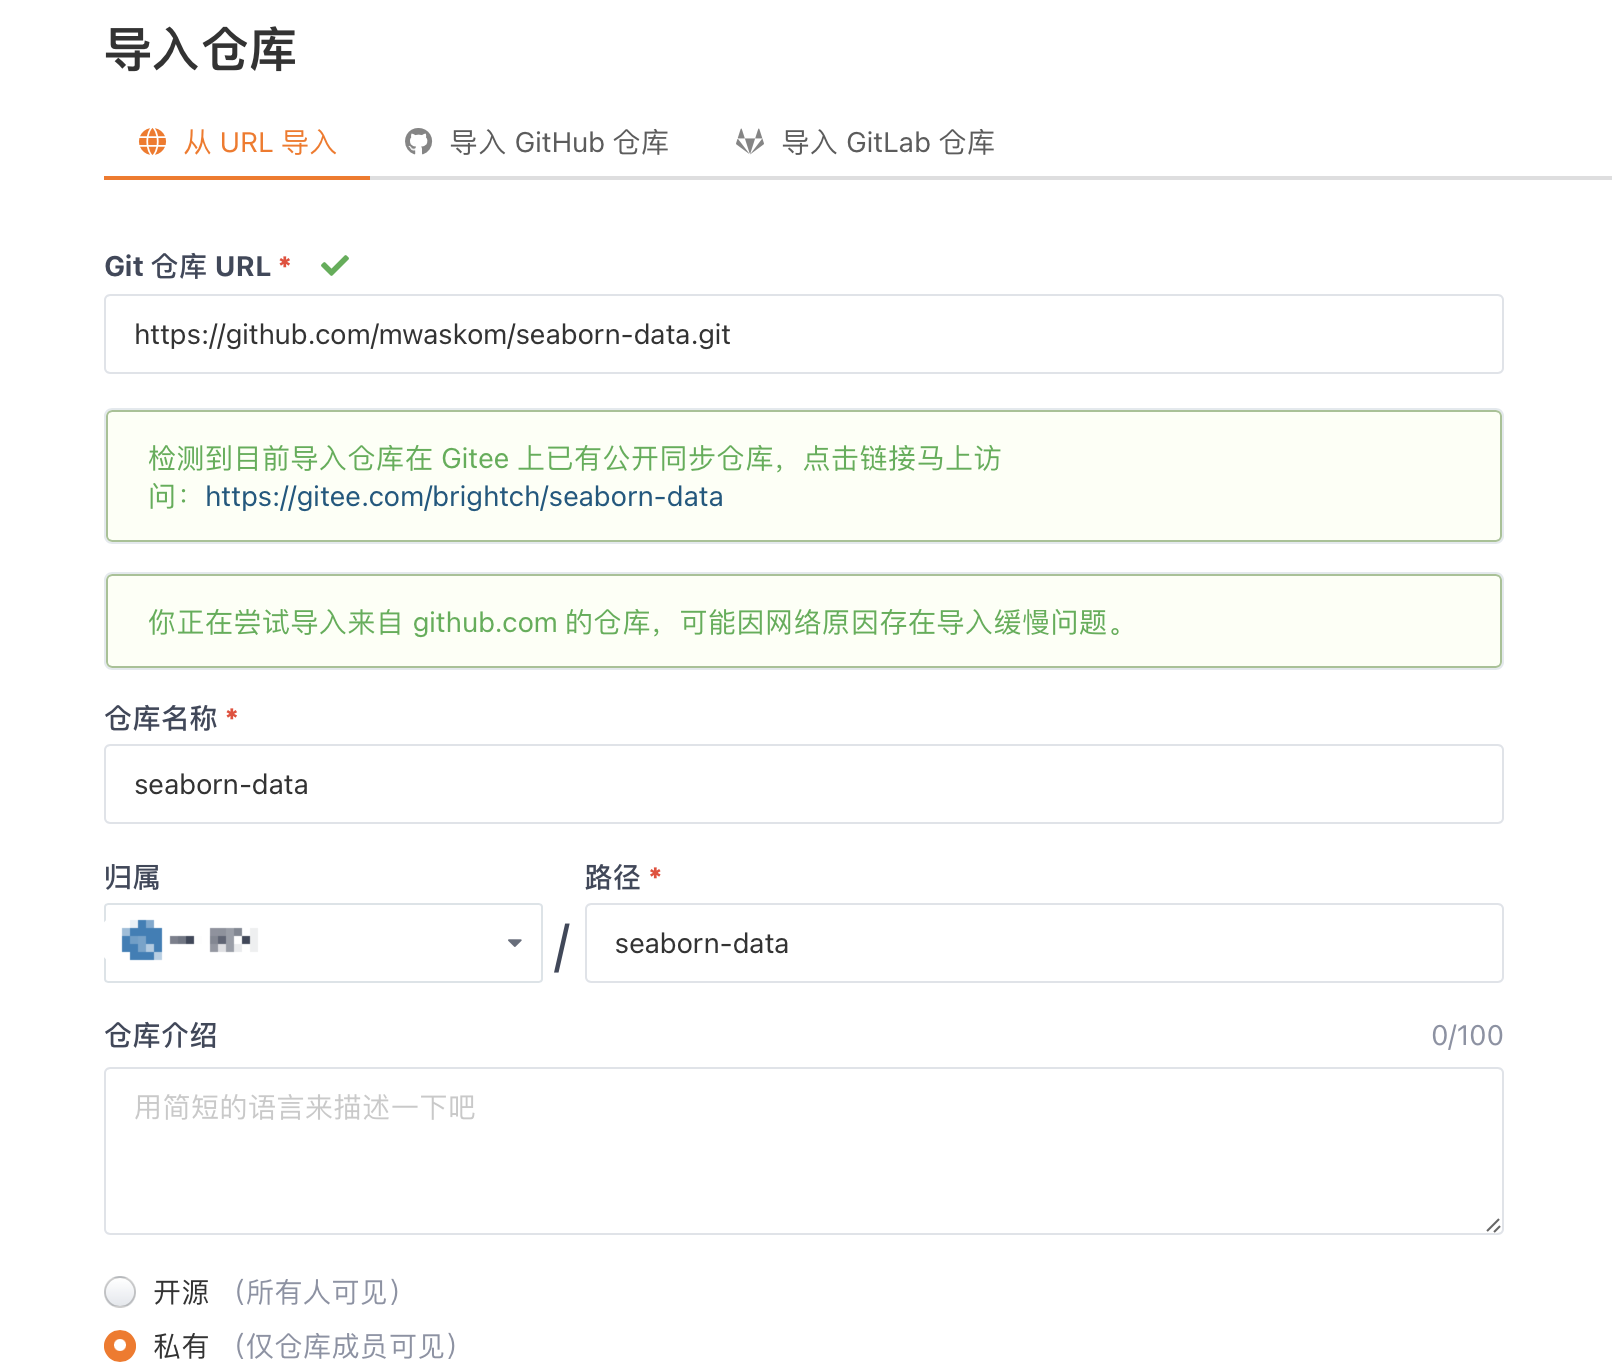Open the gitee.com/brightch/seaborn-data link
This screenshot has height=1366, width=1612.
pyautogui.click(x=464, y=497)
